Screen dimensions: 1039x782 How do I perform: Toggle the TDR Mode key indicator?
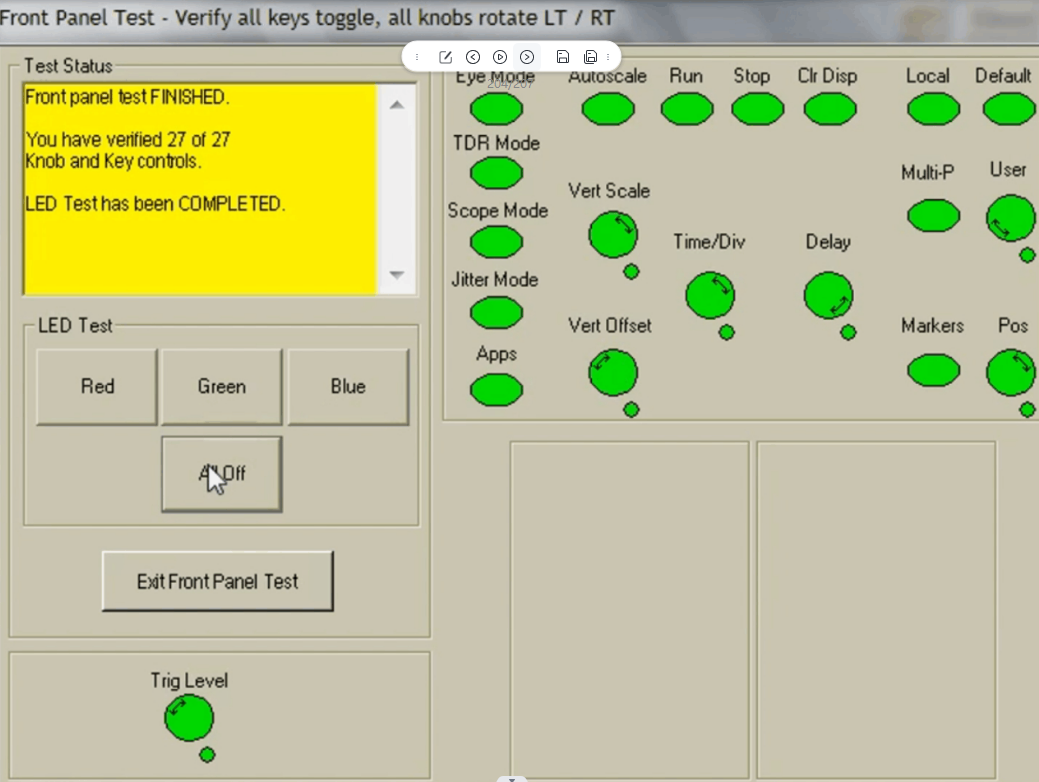point(496,173)
